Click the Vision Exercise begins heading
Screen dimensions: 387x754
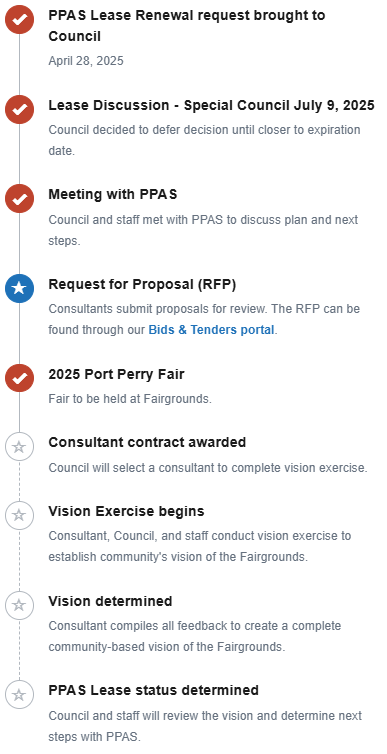click(126, 511)
